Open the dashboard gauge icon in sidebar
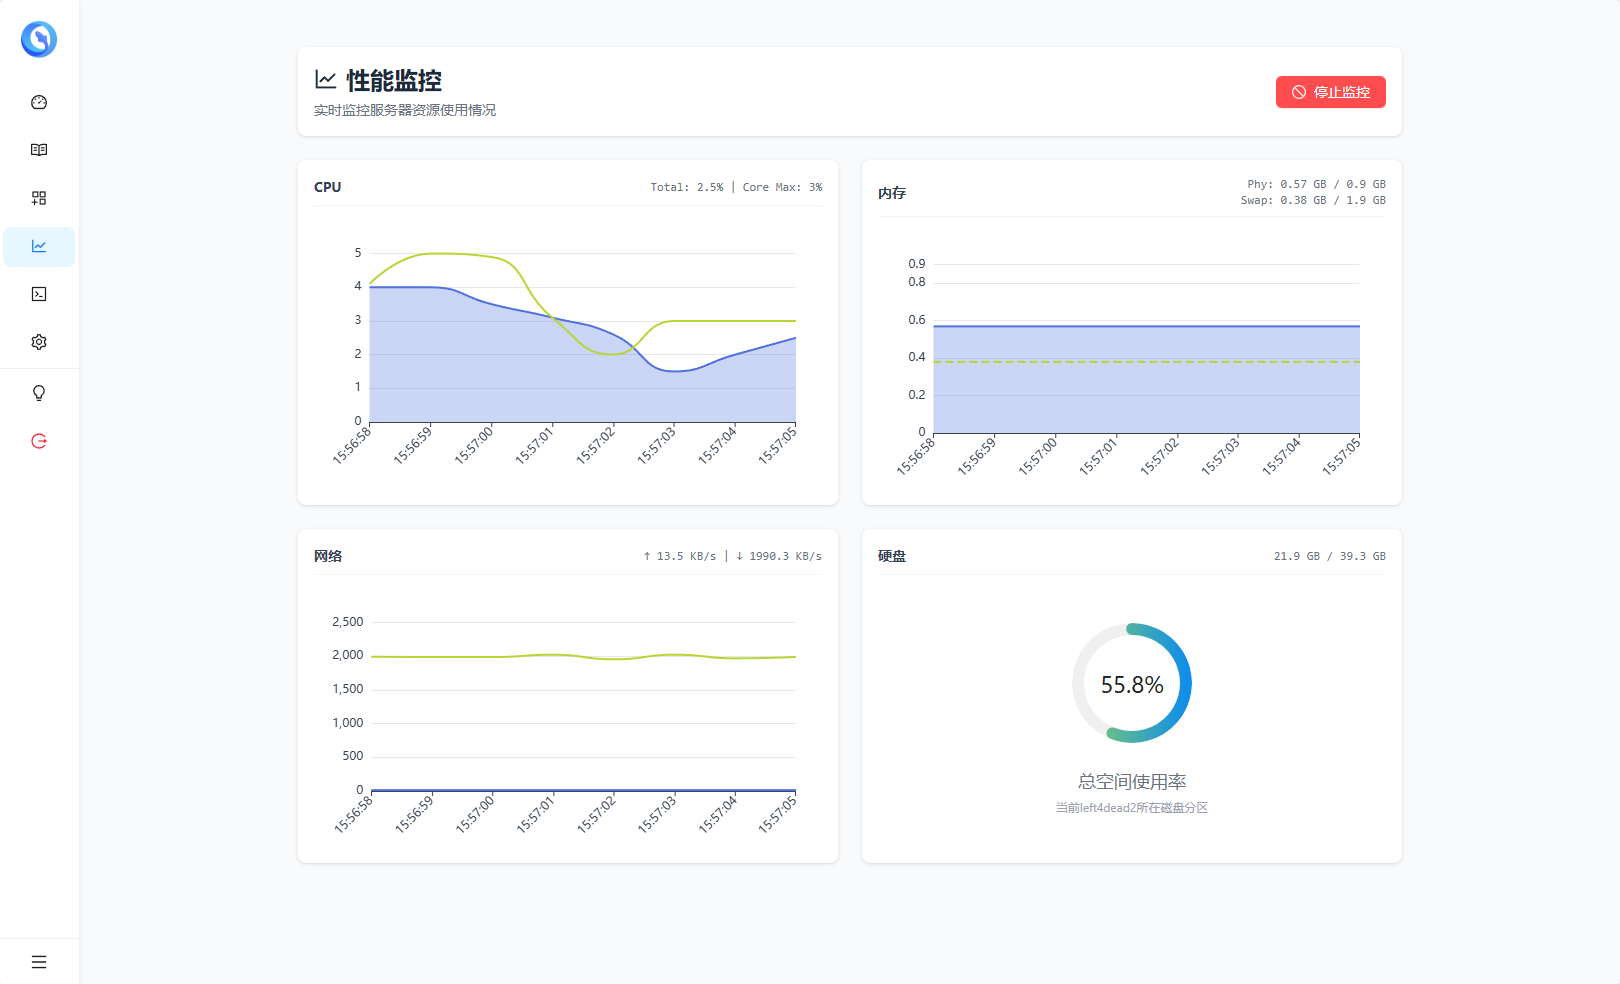Screen dimensions: 1620x984 [x=39, y=102]
